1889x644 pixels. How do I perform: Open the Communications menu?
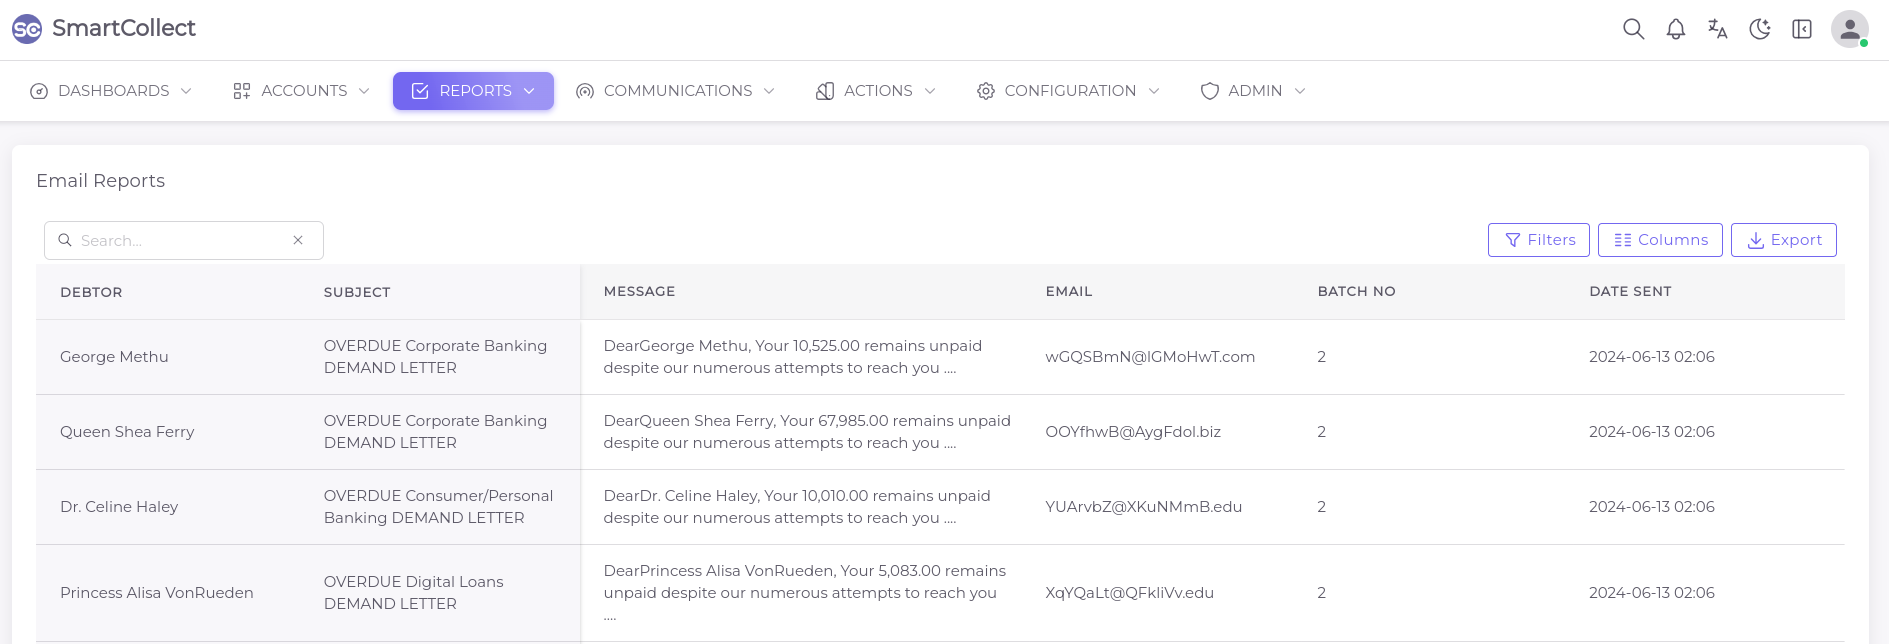(675, 91)
